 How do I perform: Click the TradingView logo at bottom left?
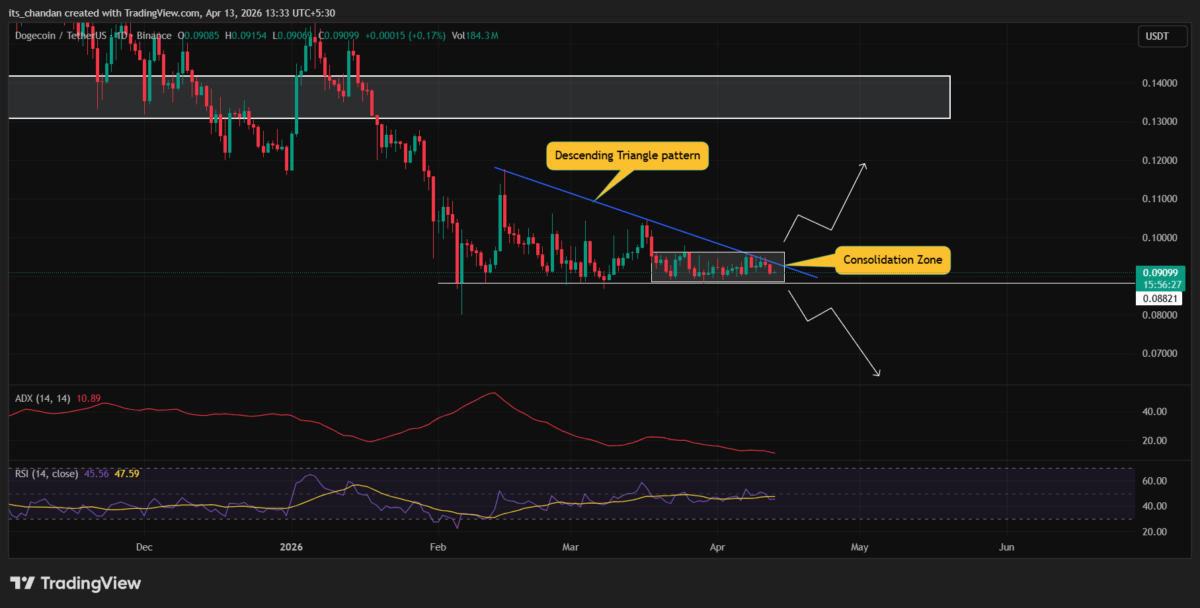click(75, 583)
